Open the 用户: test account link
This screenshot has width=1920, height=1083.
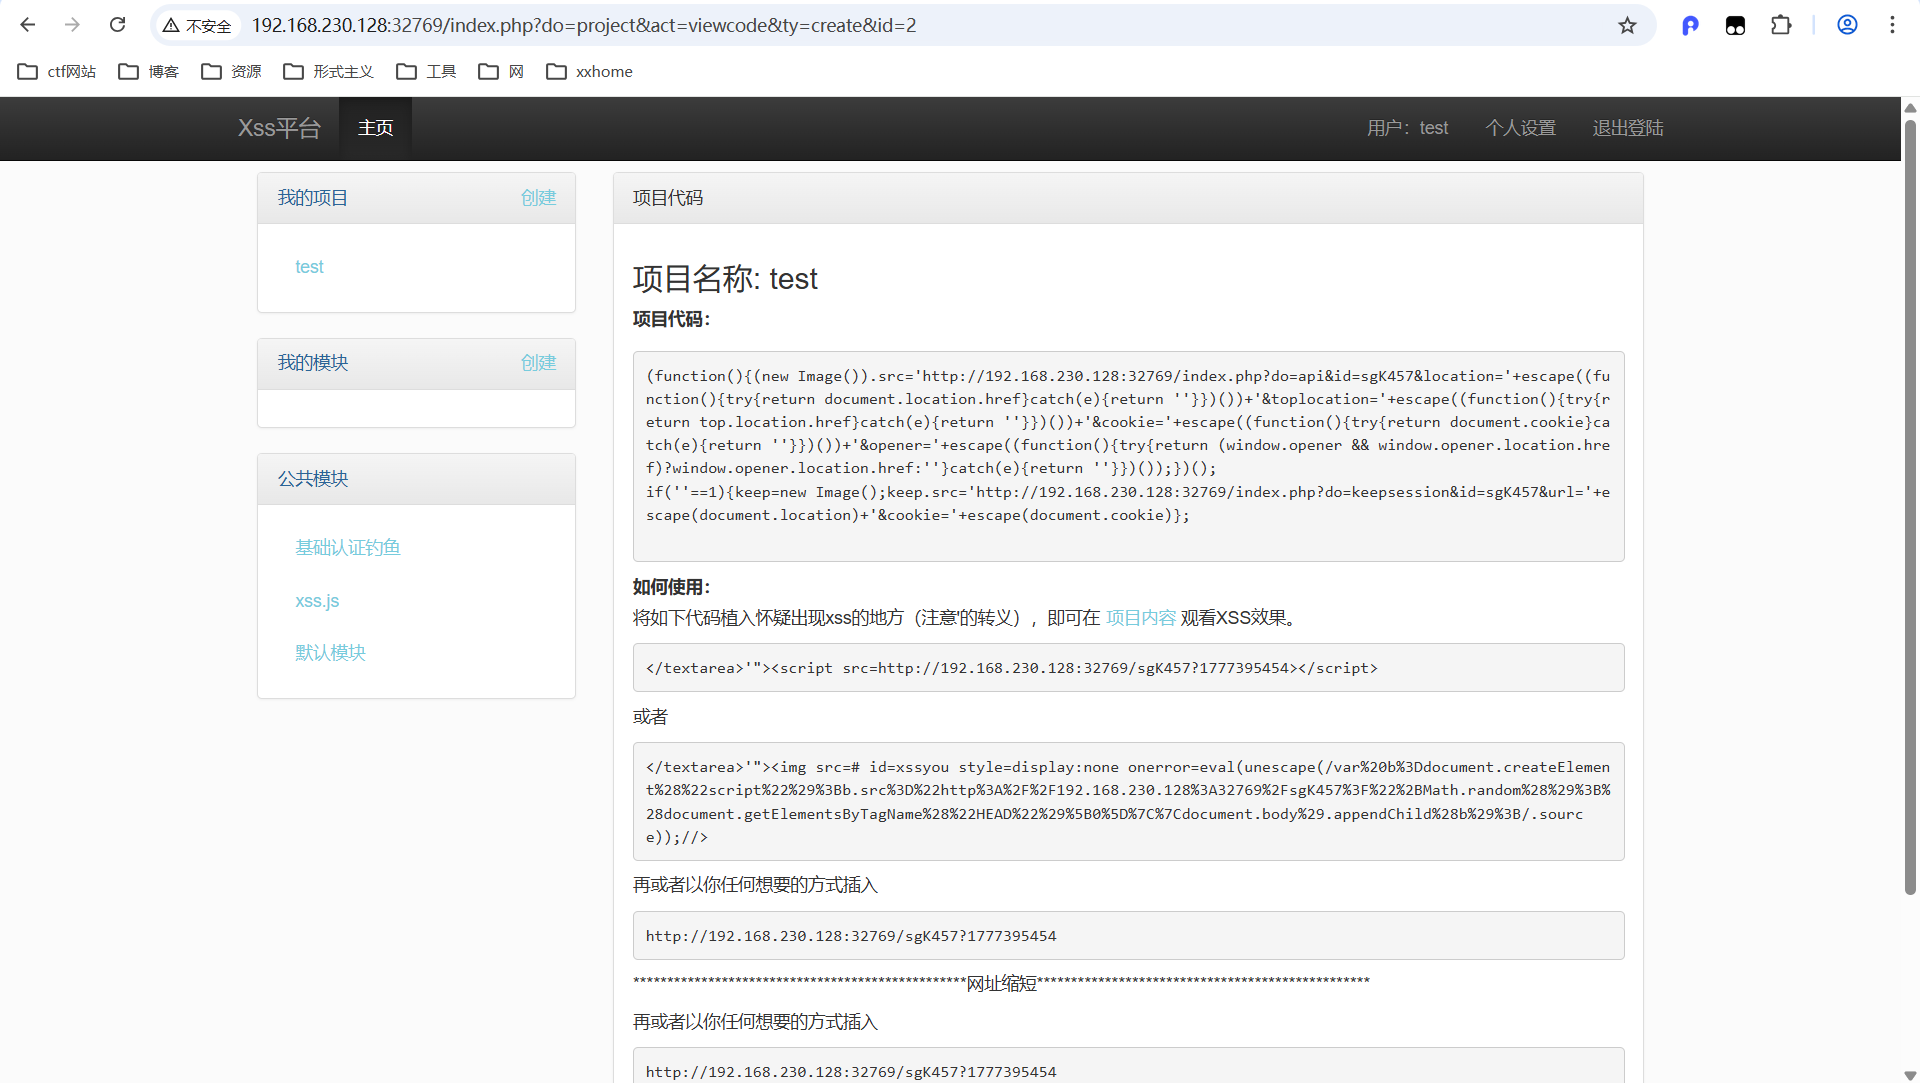click(x=1407, y=128)
